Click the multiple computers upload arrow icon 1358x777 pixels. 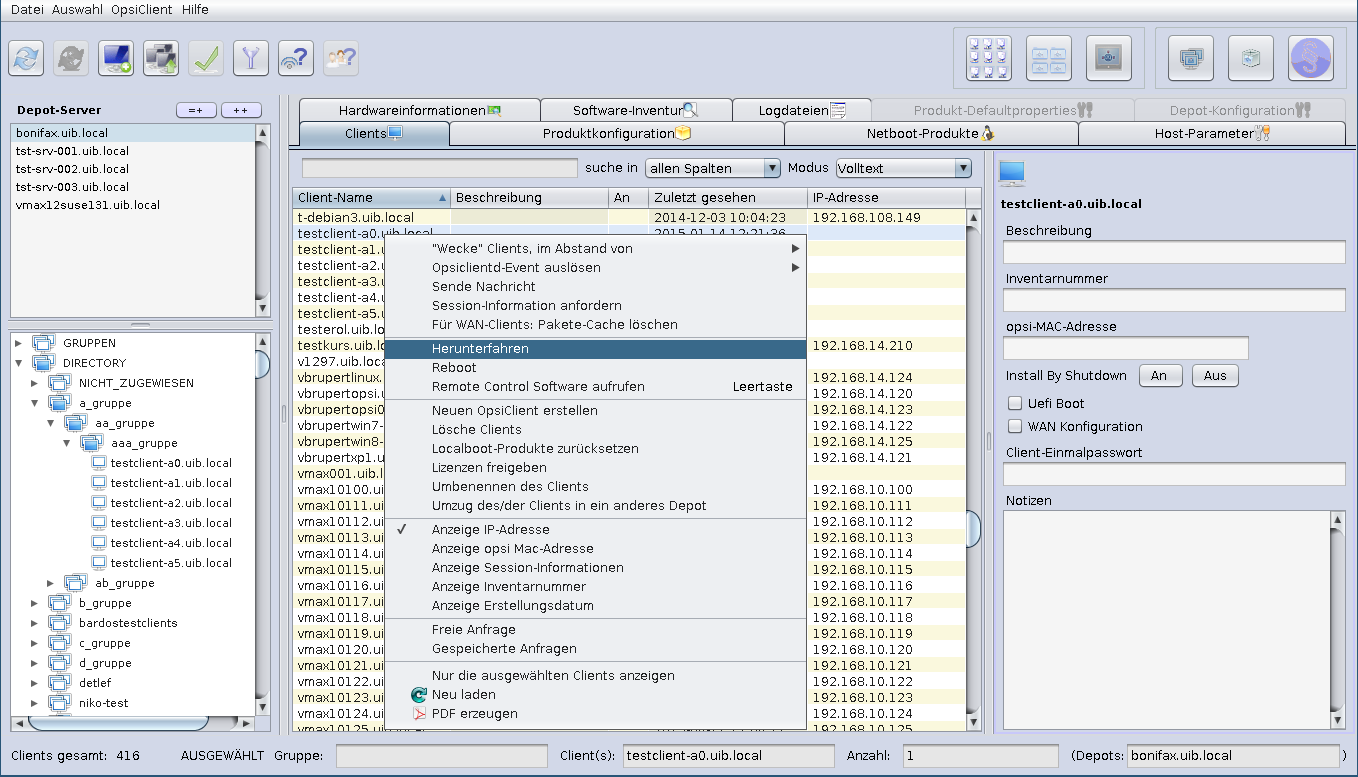(x=161, y=58)
